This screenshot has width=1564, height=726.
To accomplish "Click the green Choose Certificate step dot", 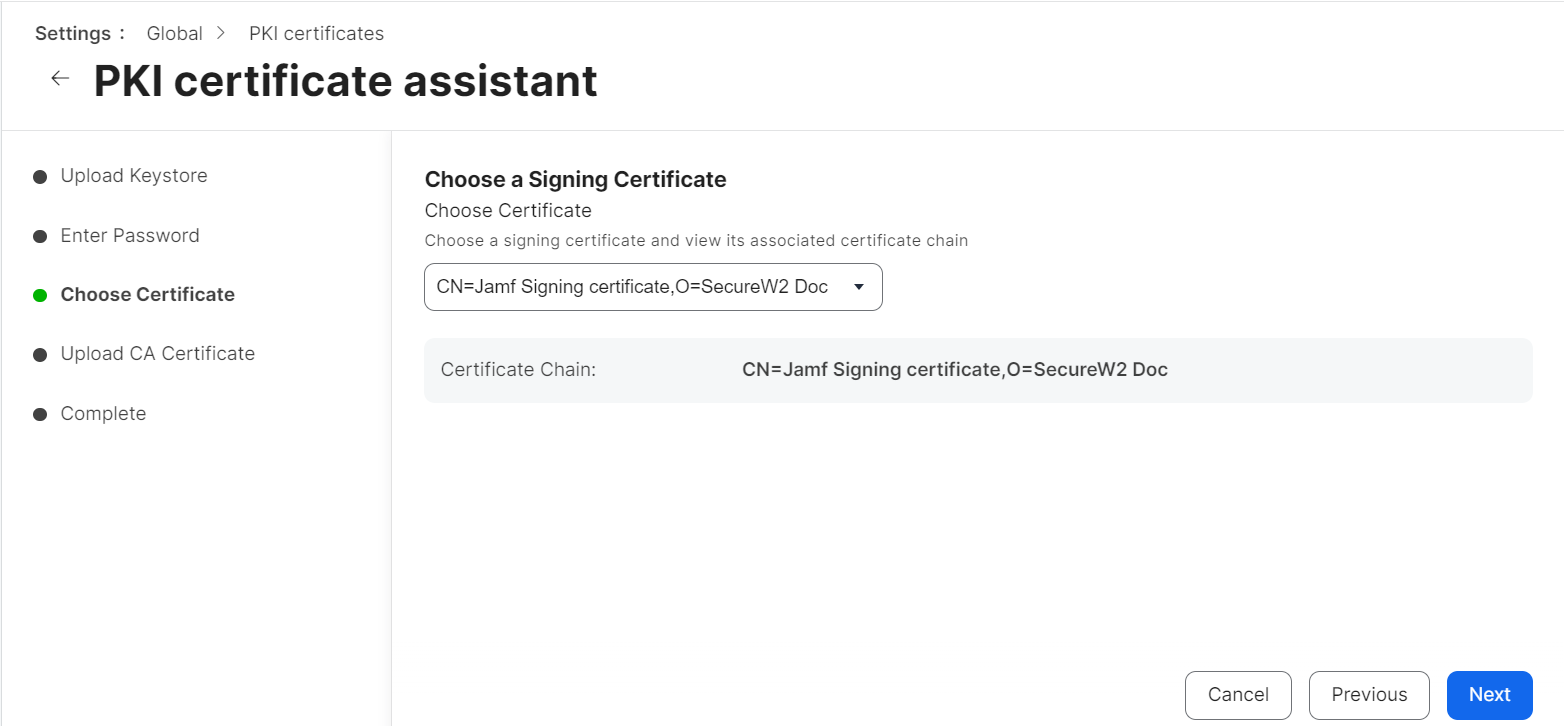I will [40, 295].
